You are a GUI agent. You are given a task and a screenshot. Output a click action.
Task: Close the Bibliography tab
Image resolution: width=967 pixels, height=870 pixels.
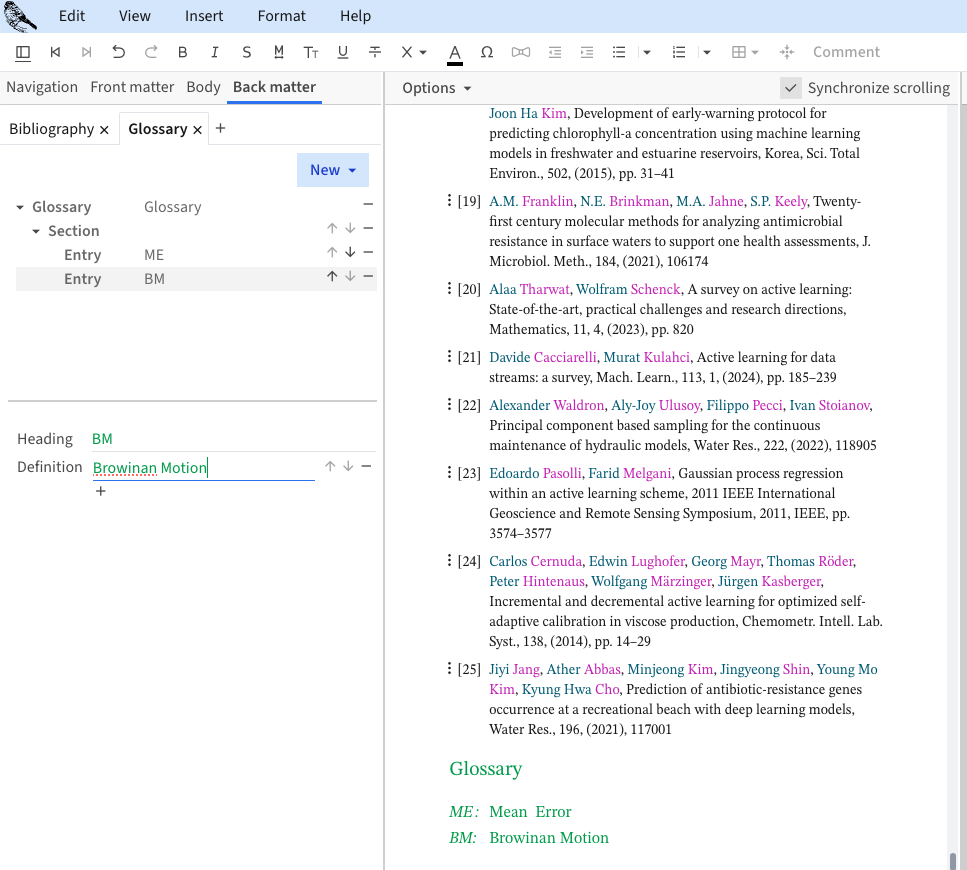(104, 129)
